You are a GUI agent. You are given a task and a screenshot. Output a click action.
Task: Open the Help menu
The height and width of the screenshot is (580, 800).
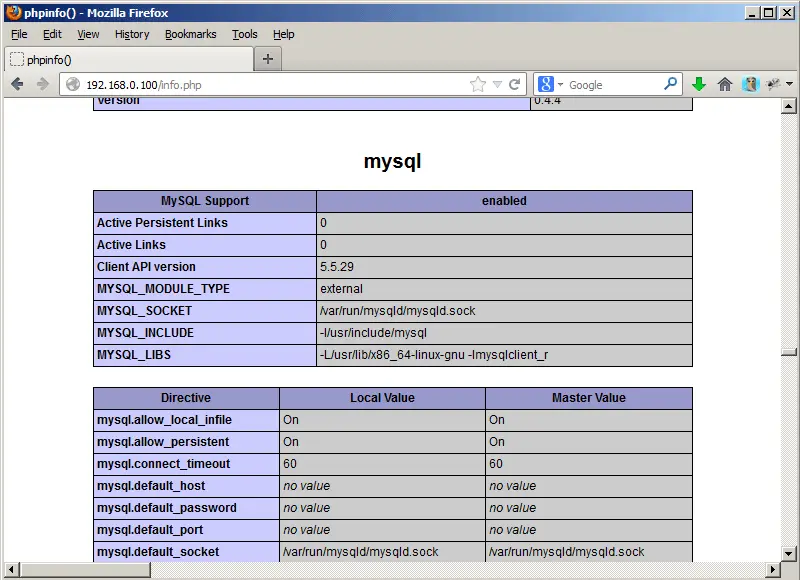click(x=283, y=34)
